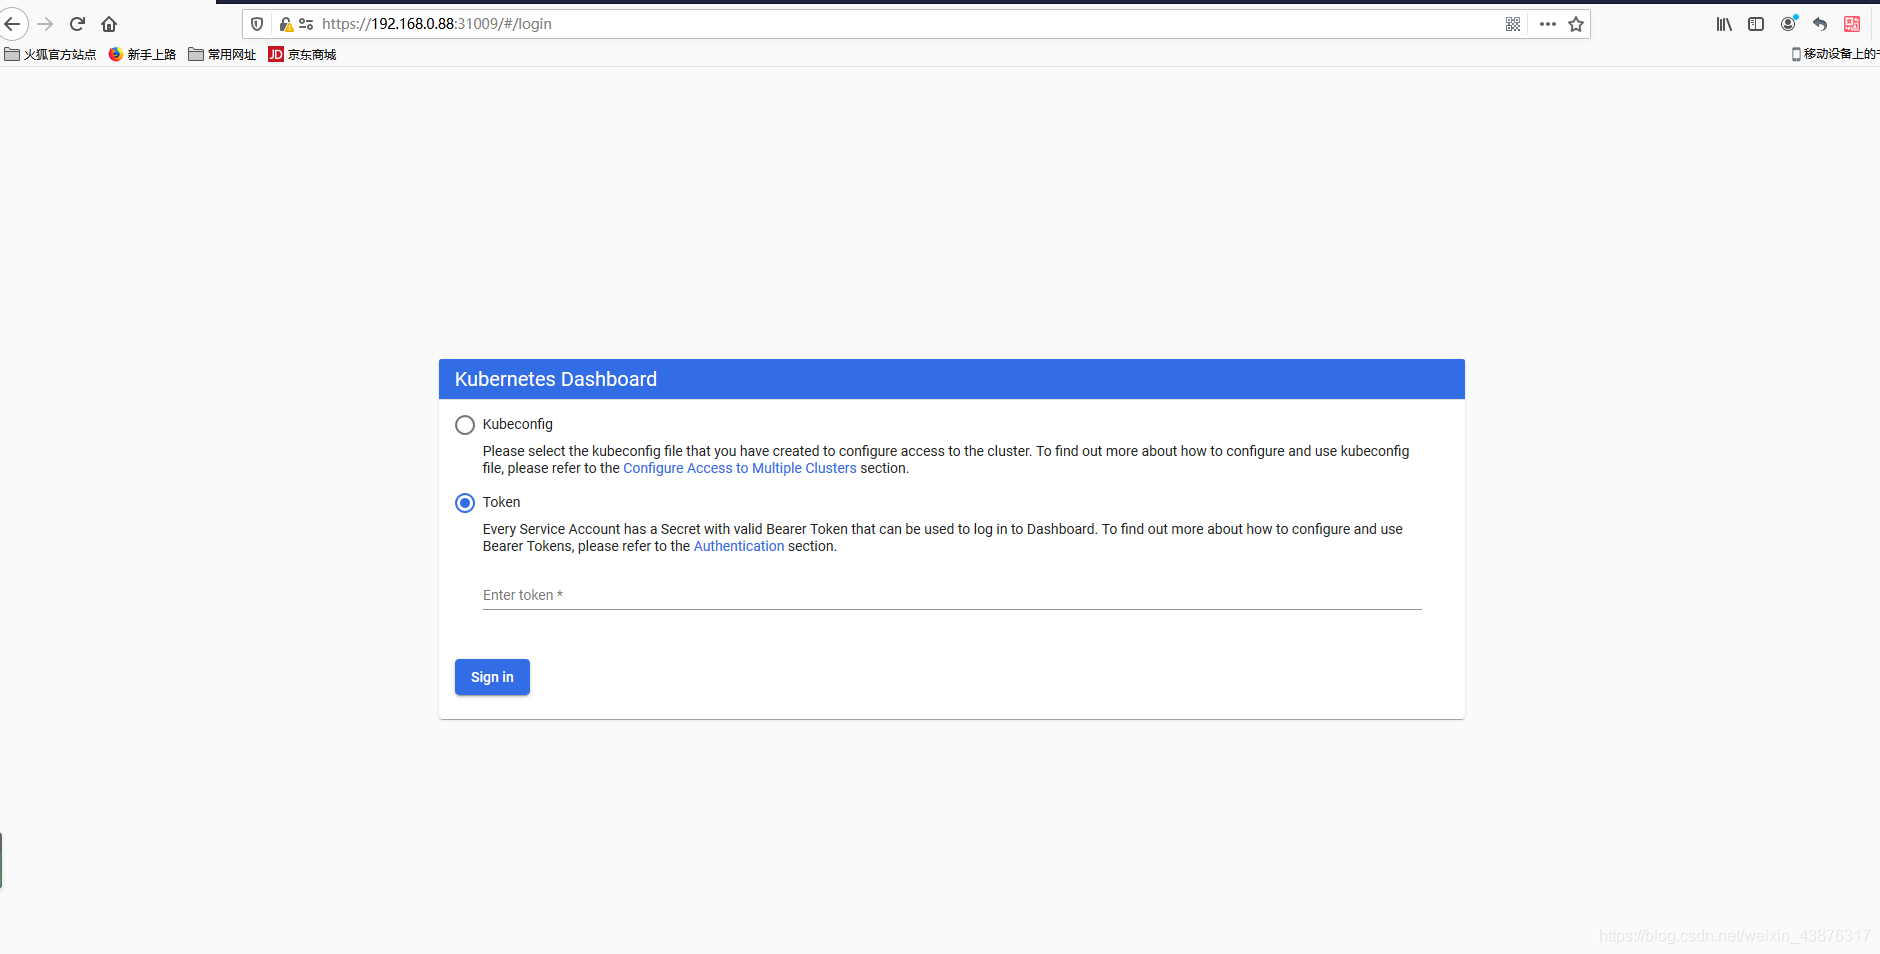The height and width of the screenshot is (954, 1880).
Task: Click the Token option label text
Action: 501,502
